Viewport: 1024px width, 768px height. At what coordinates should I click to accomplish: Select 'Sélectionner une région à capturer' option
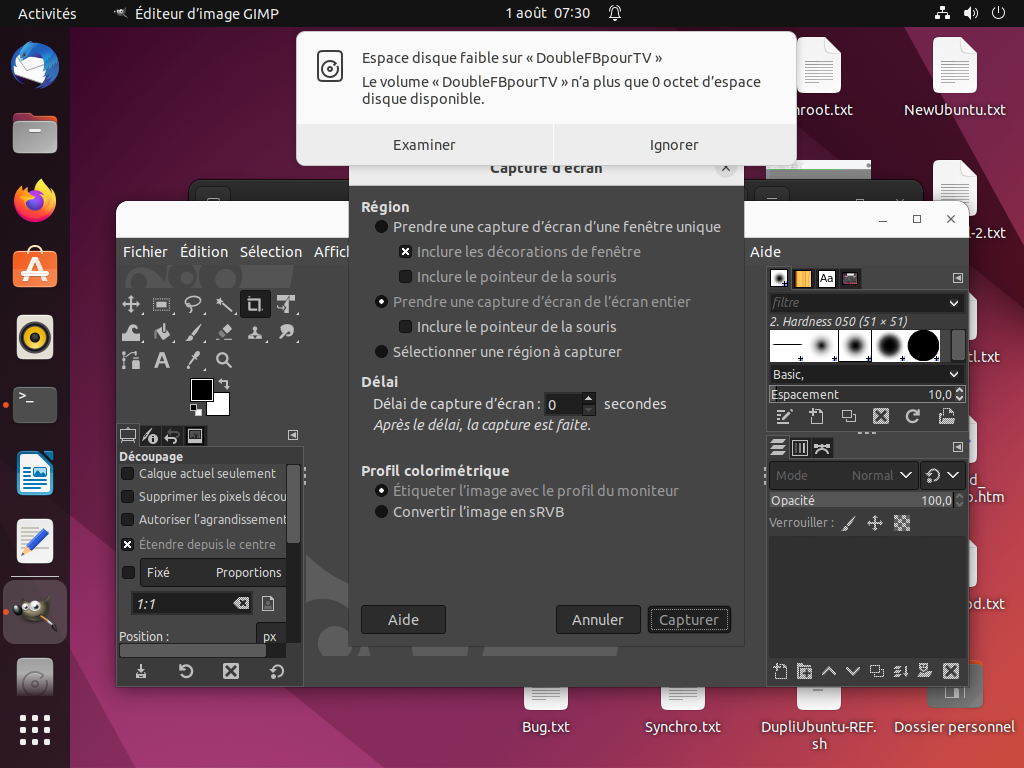coord(382,352)
